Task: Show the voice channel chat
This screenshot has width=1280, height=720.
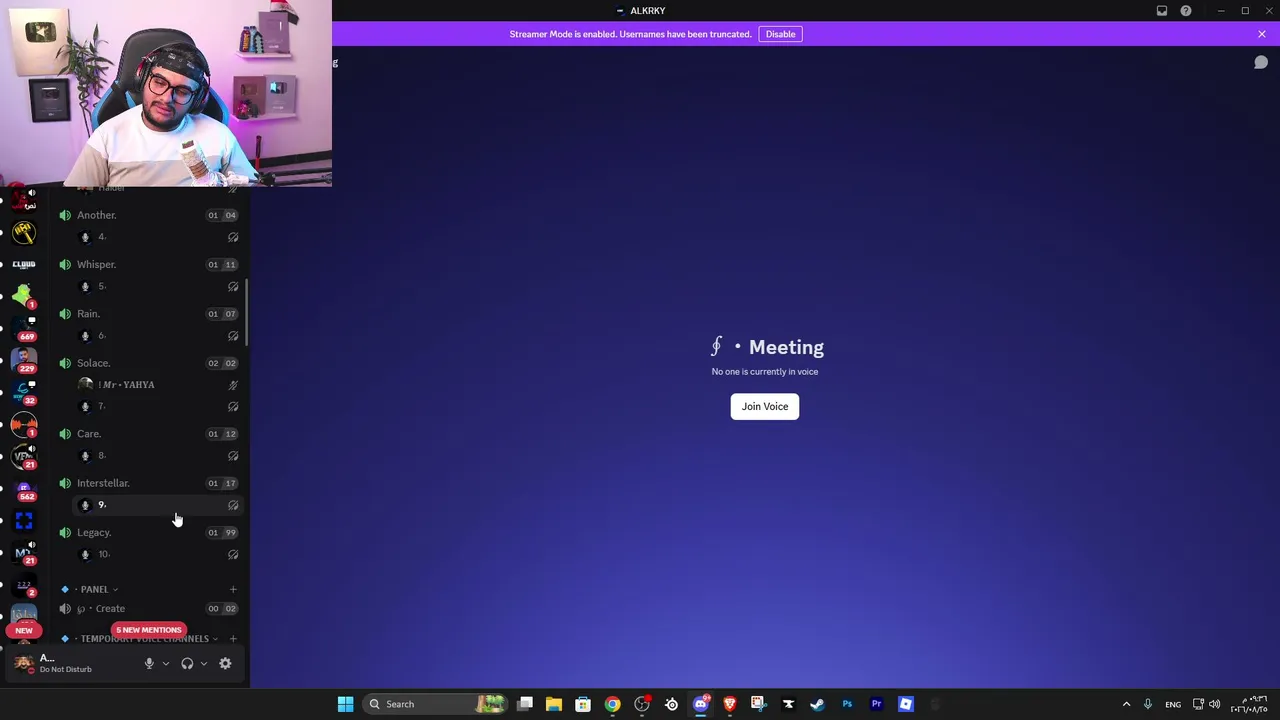Action: click(1261, 63)
